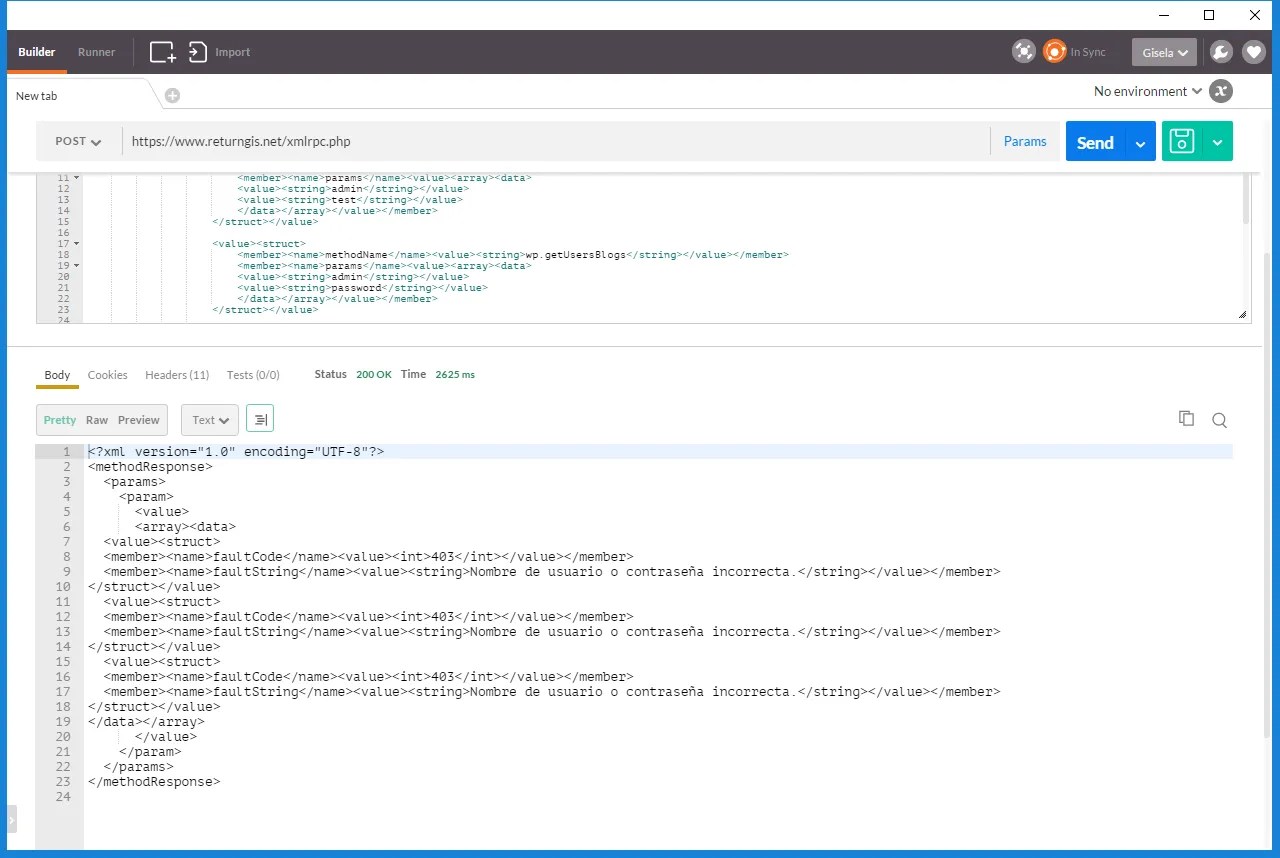Select the Preview view mode
This screenshot has width=1280, height=858.
(x=139, y=420)
